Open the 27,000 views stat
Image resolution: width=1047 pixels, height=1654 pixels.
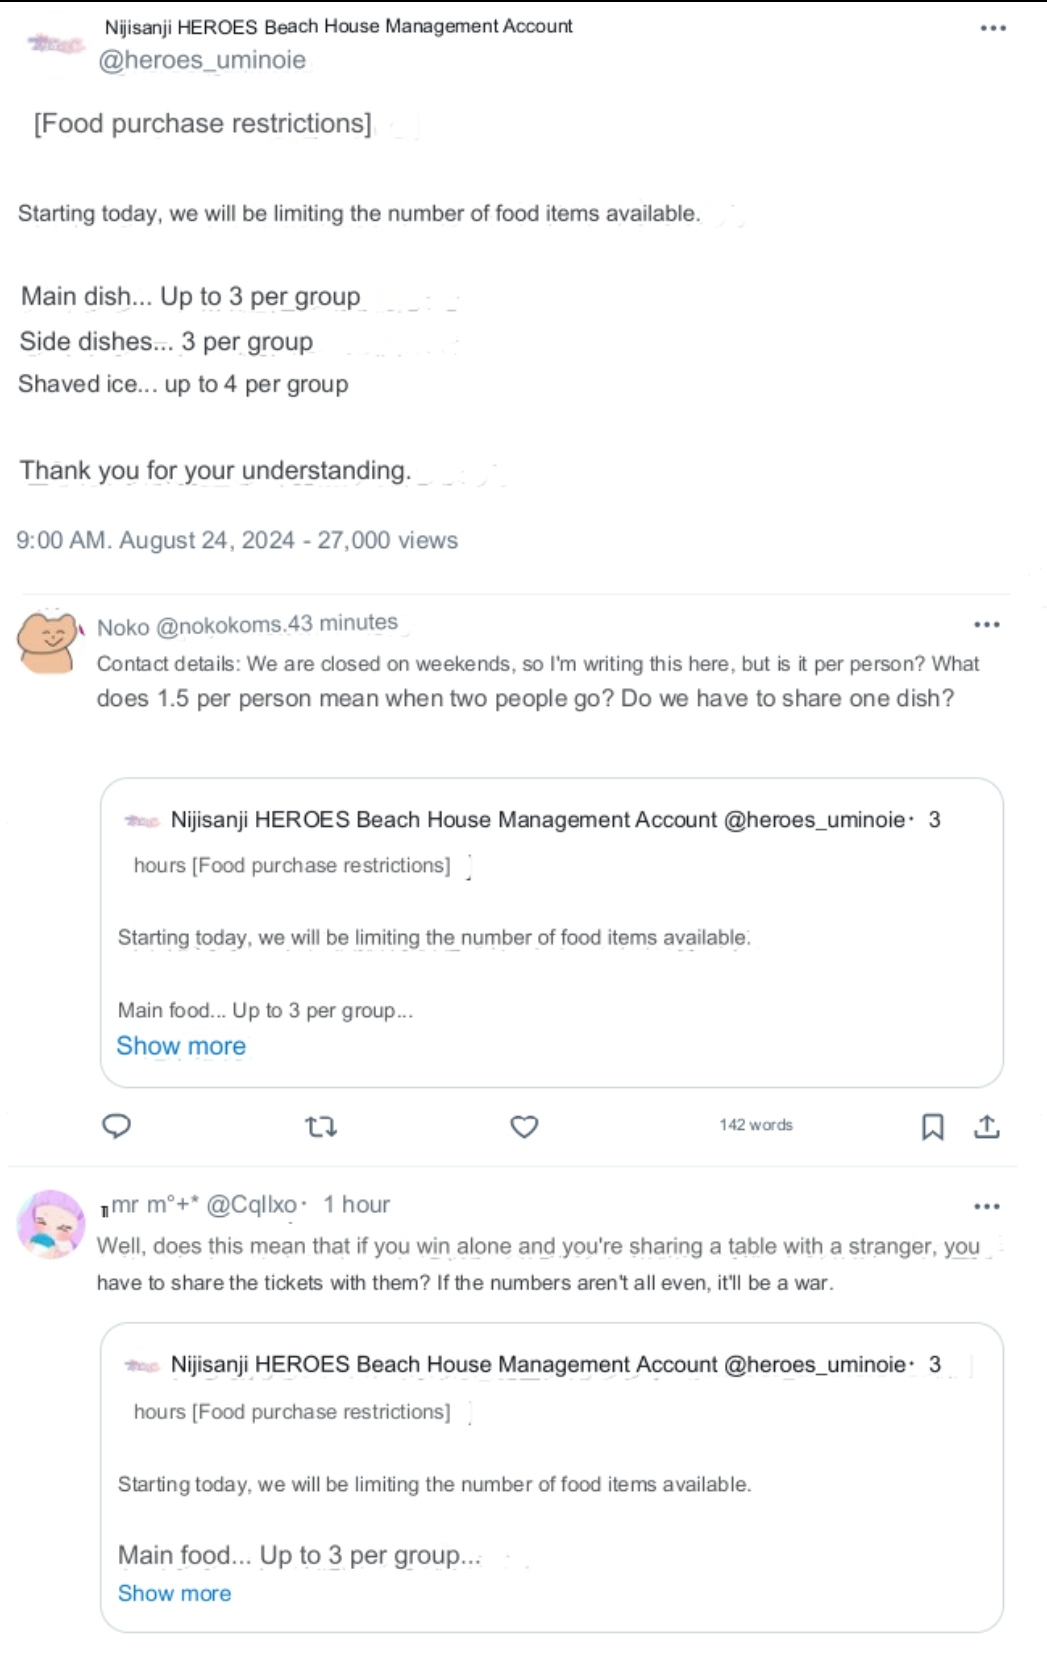coord(388,540)
